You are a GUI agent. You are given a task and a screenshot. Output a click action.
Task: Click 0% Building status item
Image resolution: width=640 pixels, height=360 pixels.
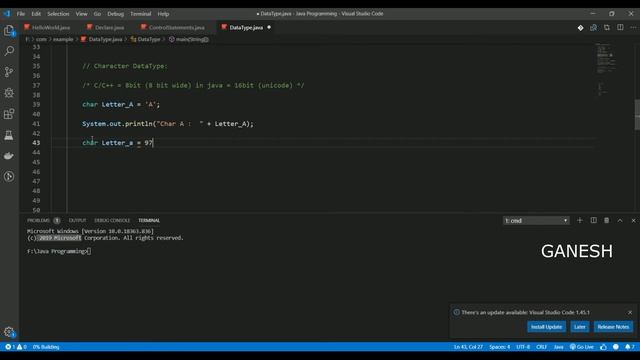pyautogui.click(x=46, y=347)
